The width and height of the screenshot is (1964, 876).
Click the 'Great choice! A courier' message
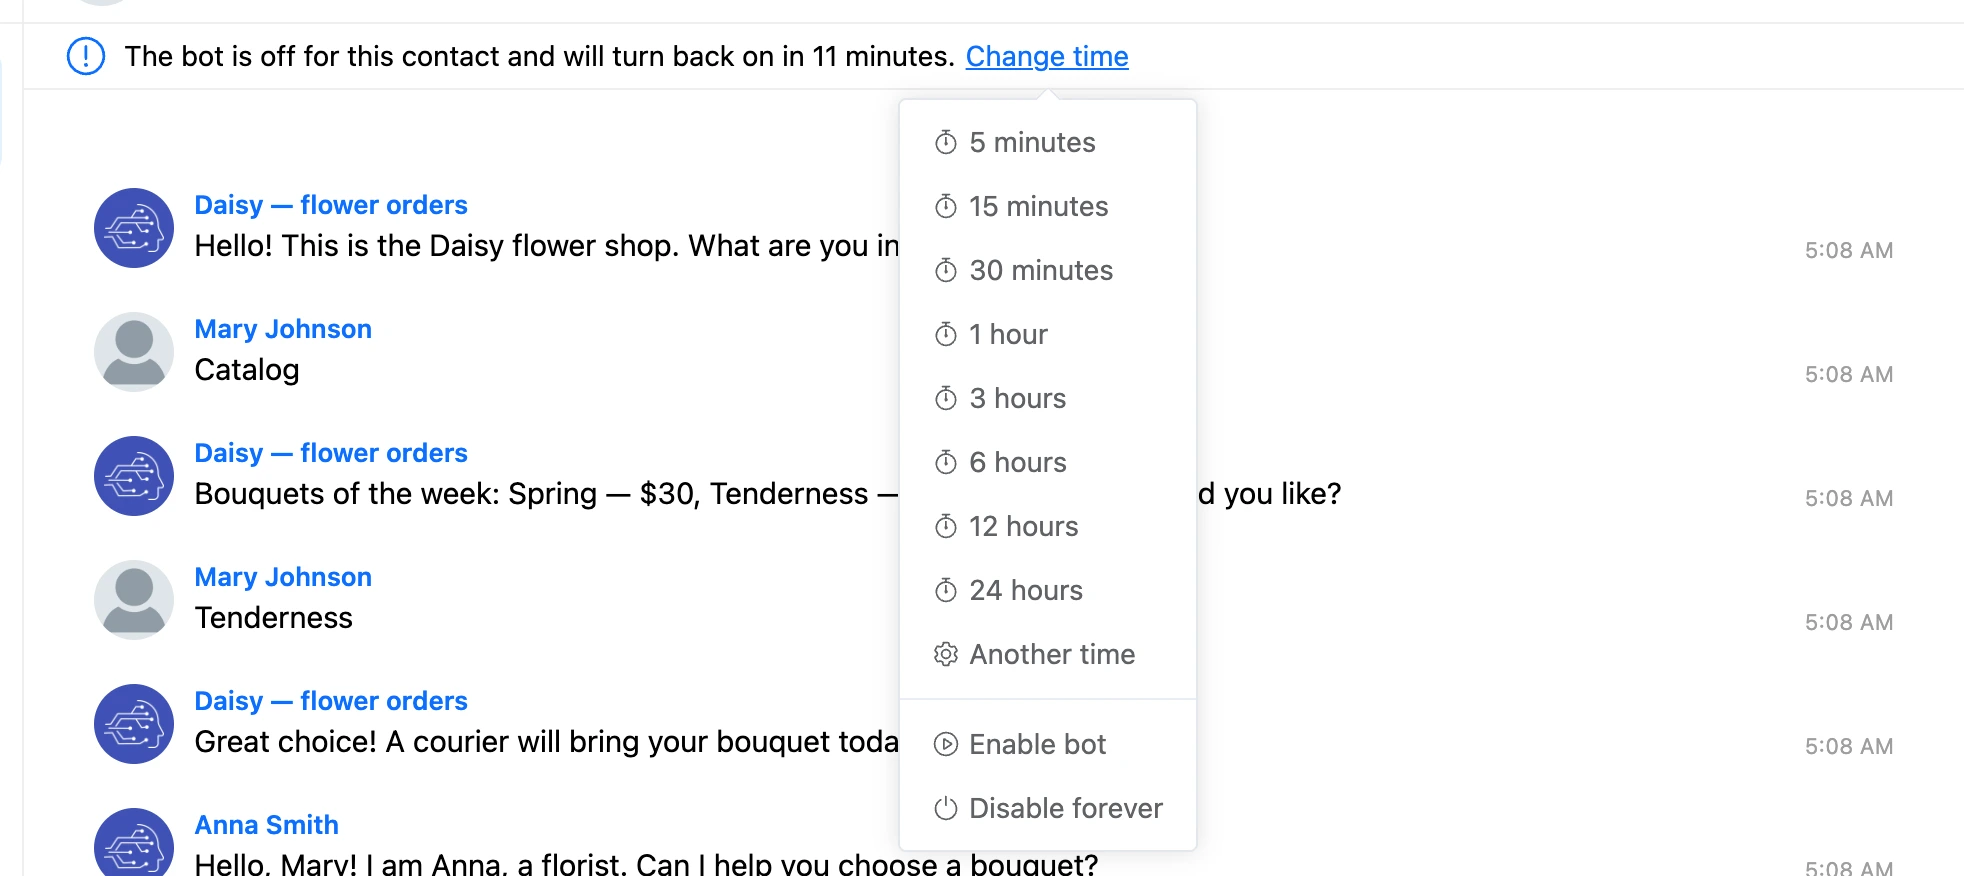547,742
